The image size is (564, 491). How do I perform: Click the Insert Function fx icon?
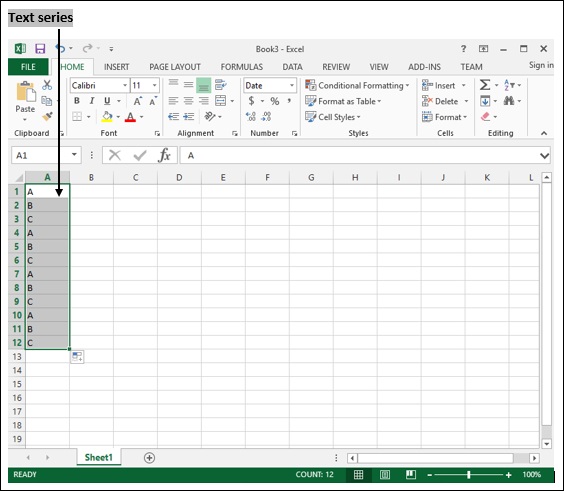tap(164, 155)
